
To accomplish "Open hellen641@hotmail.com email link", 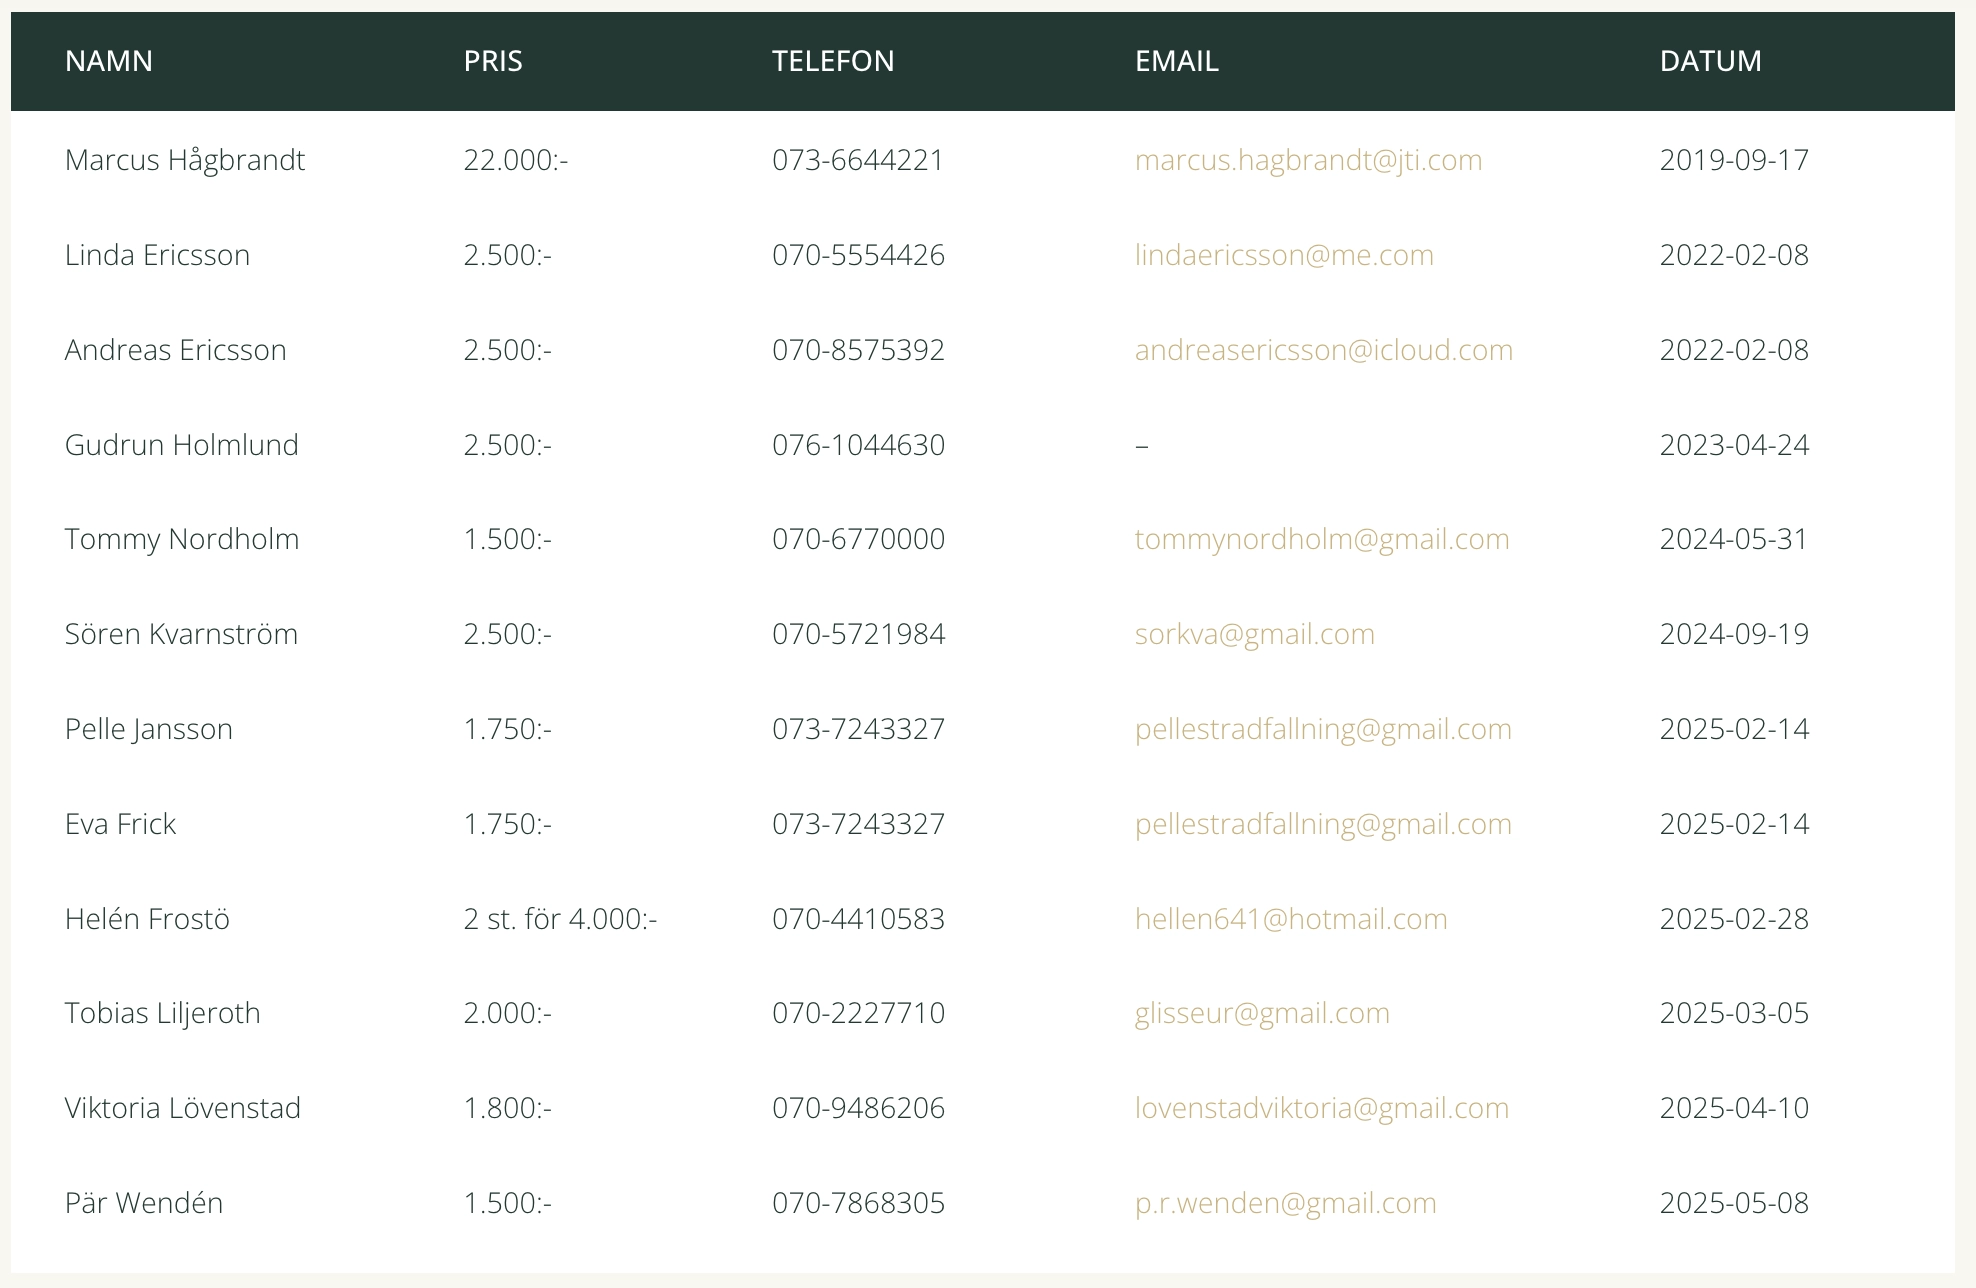I will [x=1291, y=919].
